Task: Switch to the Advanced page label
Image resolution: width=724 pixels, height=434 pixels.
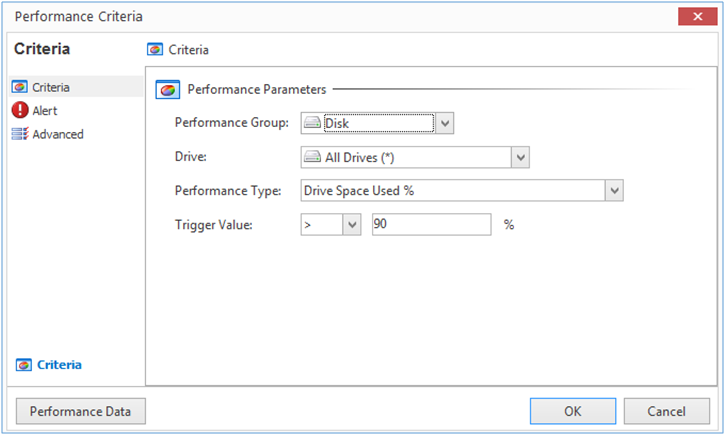Action: [58, 134]
